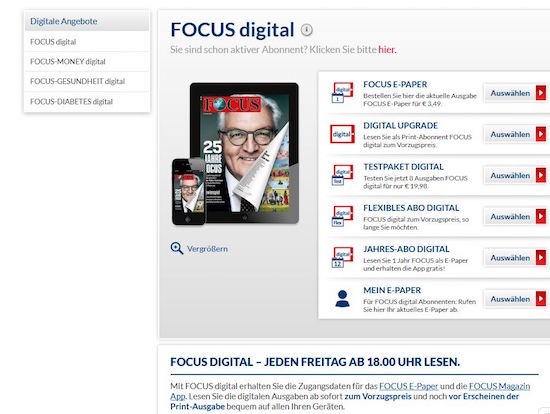Click the Vergrößern enlarge link
This screenshot has height=414, width=550.
207,249
